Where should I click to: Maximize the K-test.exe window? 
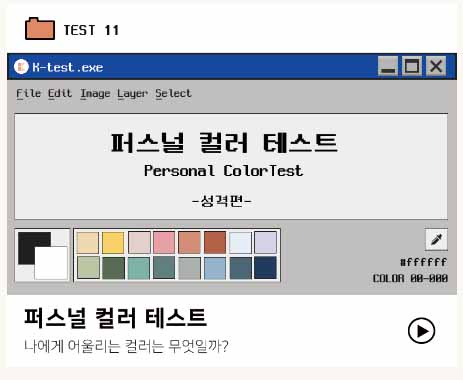pyautogui.click(x=412, y=66)
